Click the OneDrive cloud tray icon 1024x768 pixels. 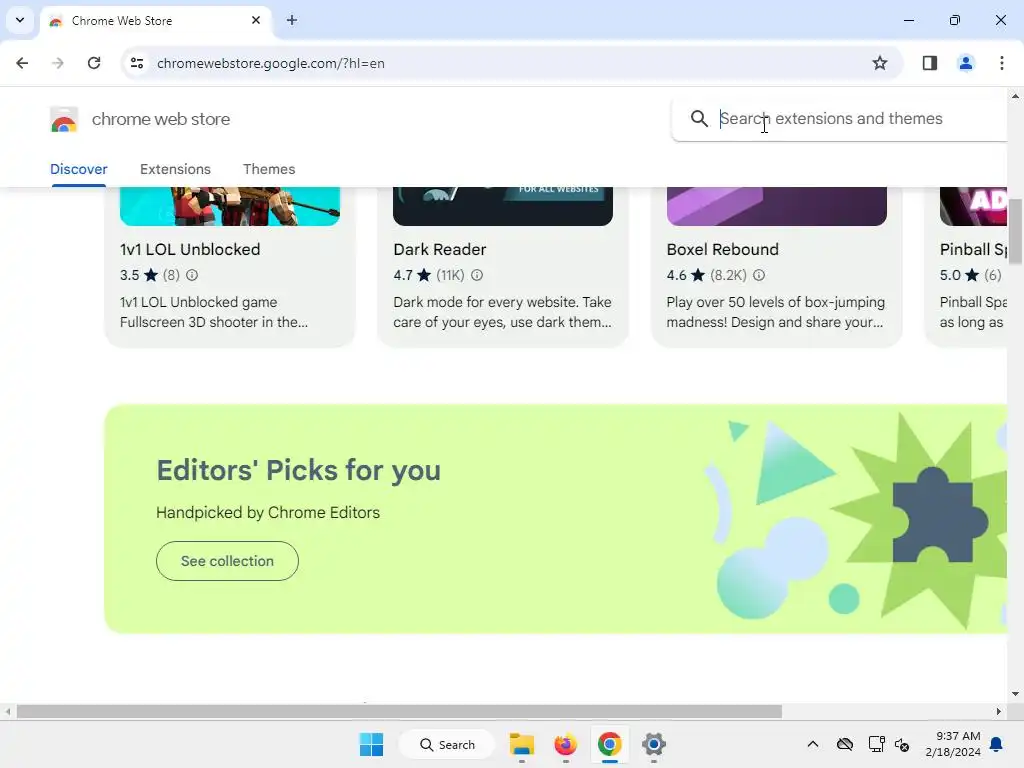tap(845, 744)
